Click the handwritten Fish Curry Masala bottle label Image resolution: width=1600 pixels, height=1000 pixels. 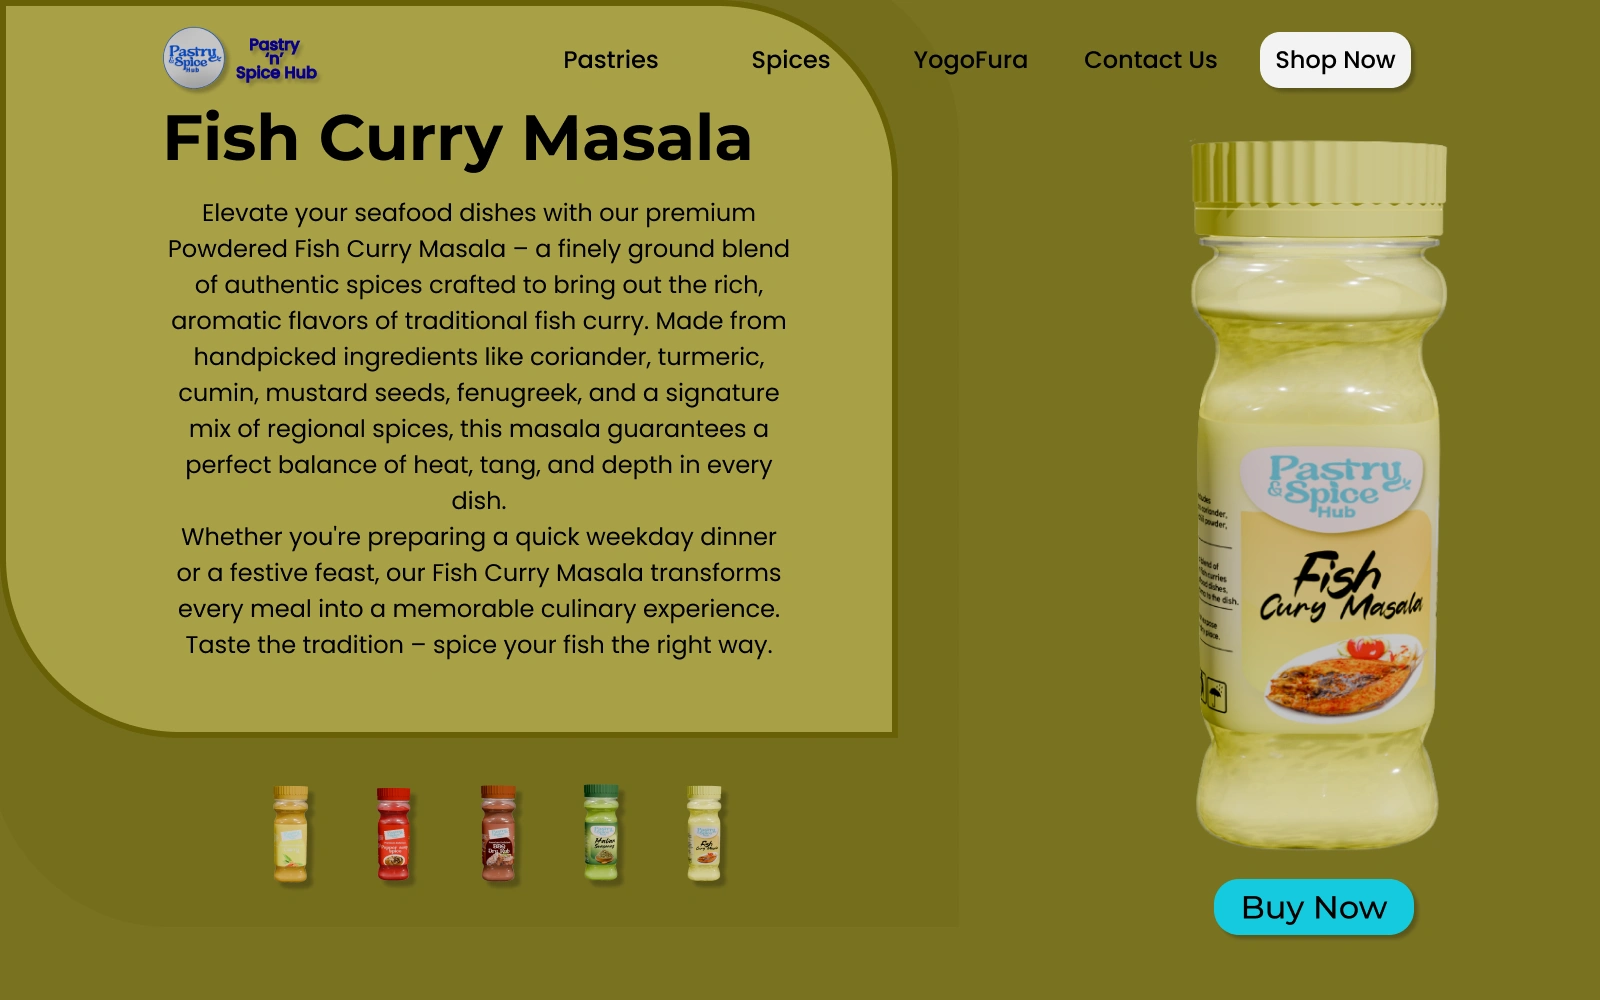(1340, 587)
